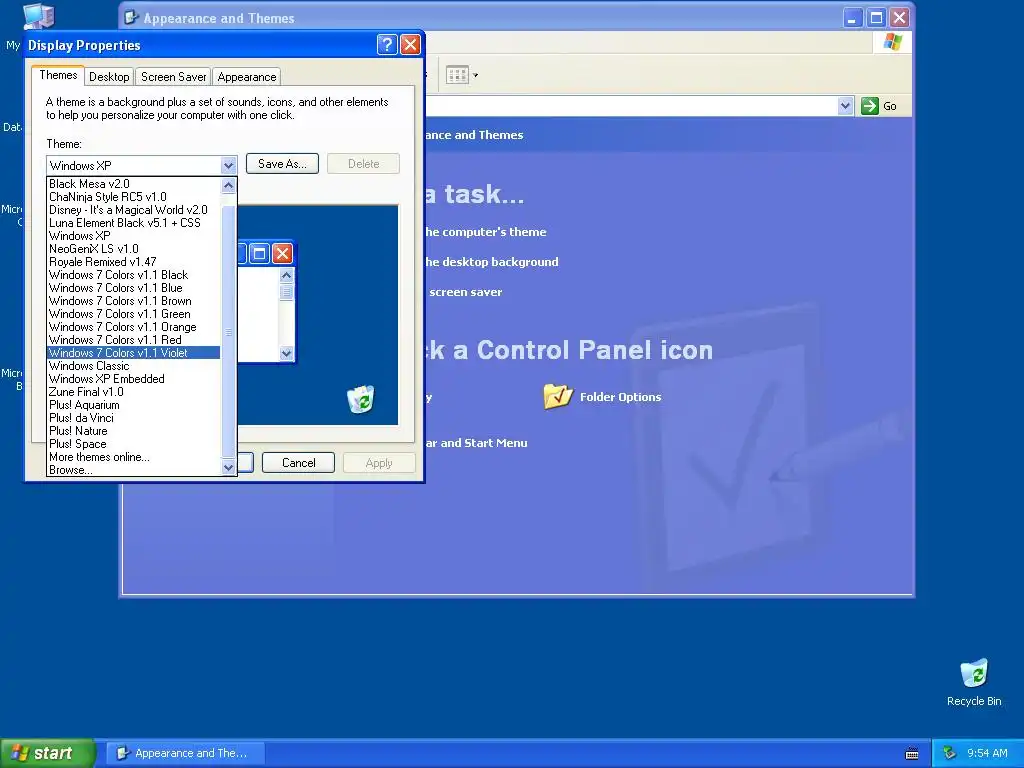Click the Display Properties help question-mark icon

click(387, 44)
